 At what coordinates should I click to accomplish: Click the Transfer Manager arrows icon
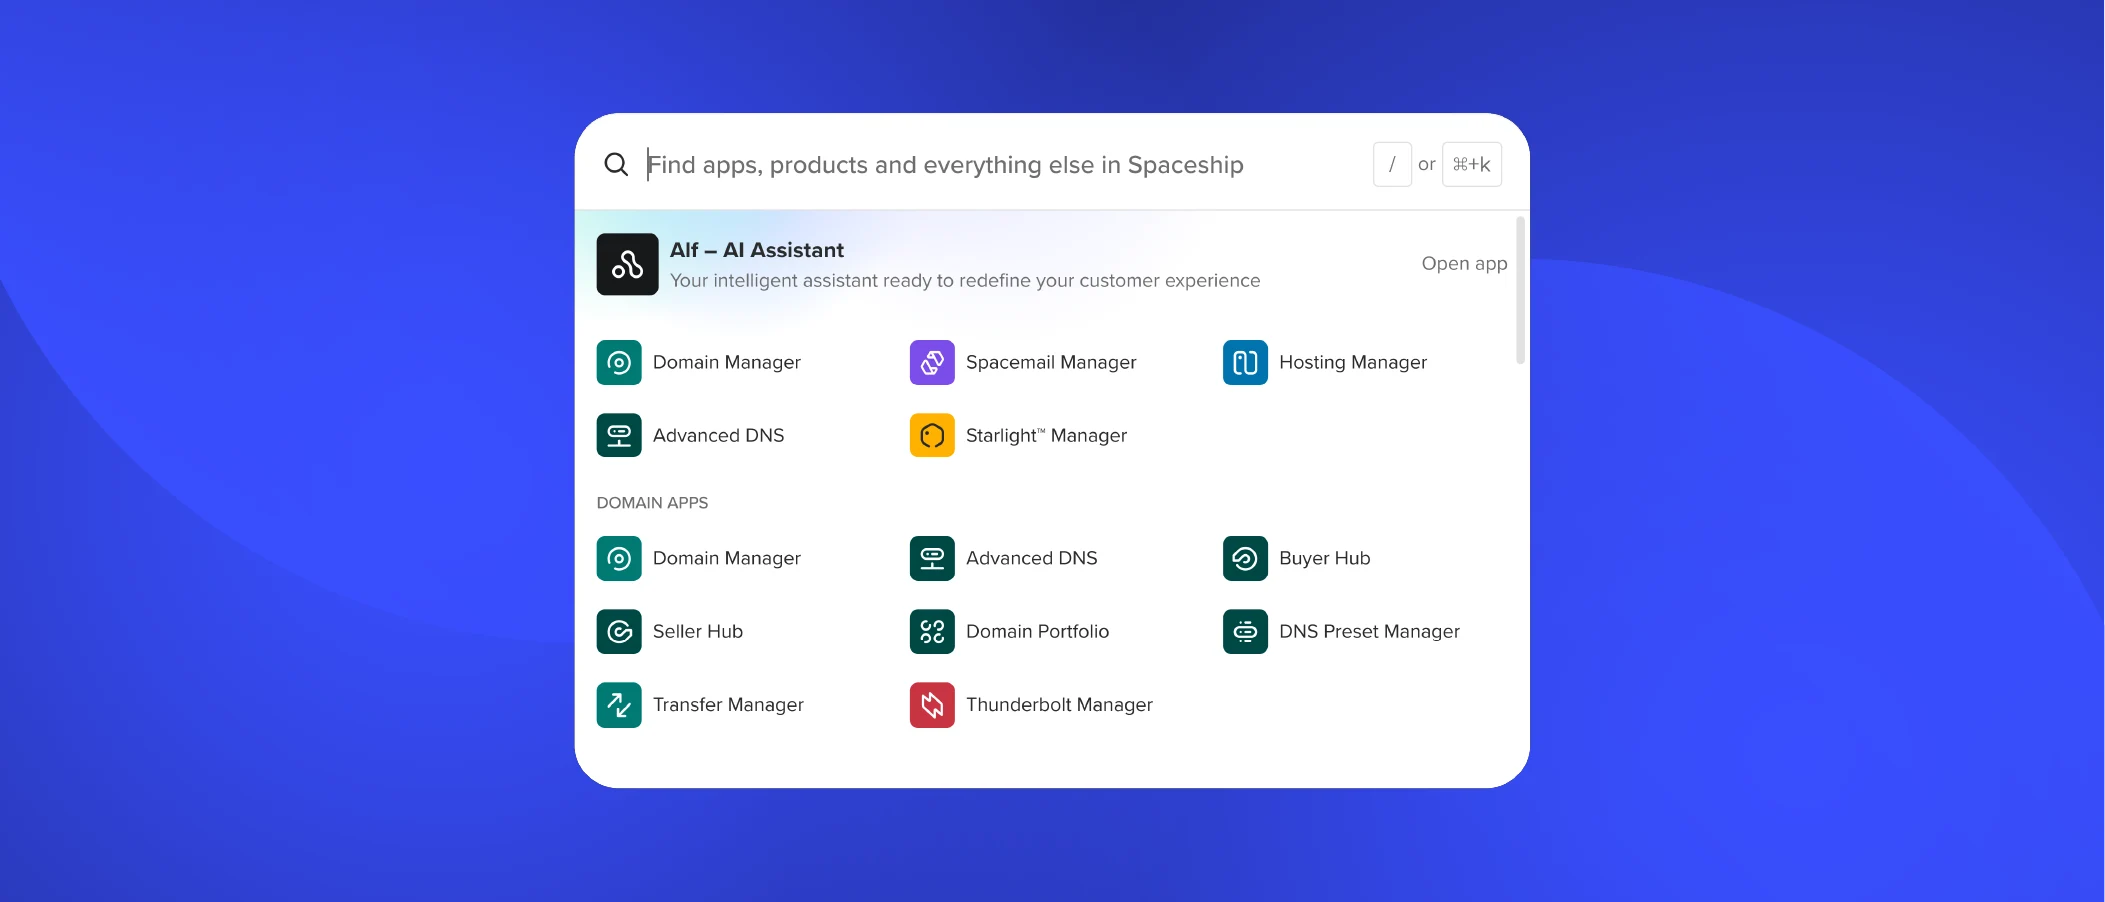(x=619, y=705)
